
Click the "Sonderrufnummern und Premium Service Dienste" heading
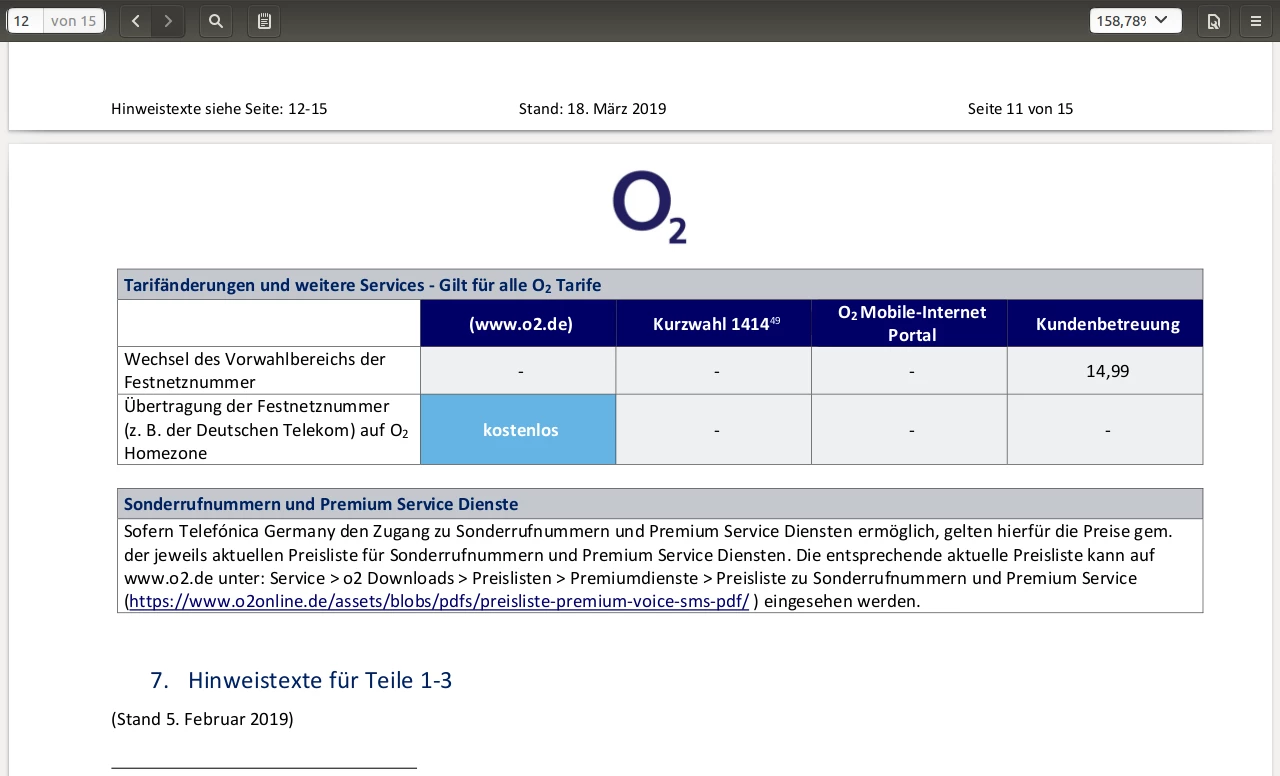point(321,504)
